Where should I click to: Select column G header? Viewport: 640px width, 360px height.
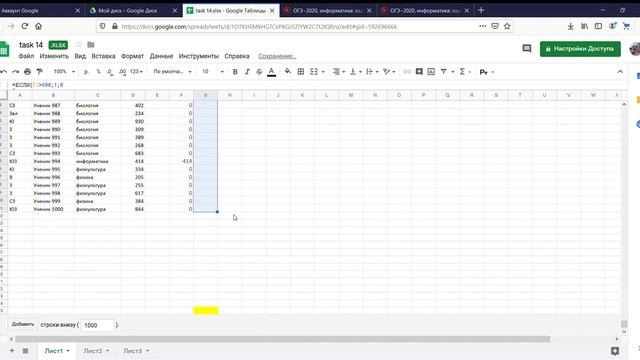[205, 95]
